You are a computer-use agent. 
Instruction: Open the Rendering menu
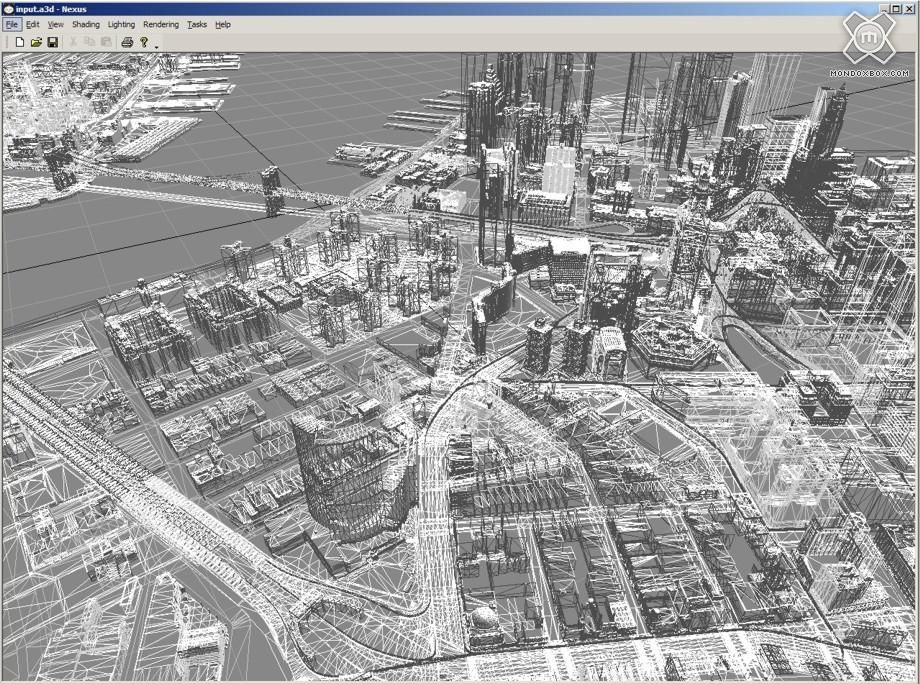point(161,24)
